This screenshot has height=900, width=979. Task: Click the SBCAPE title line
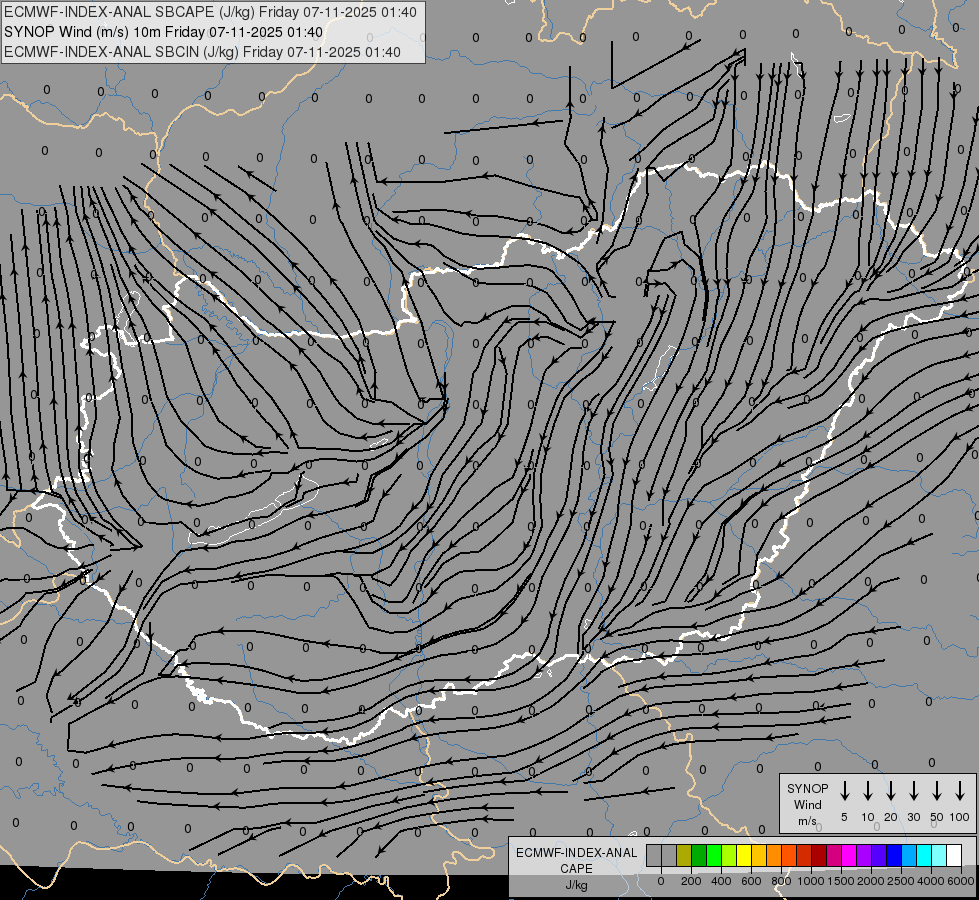[x=210, y=12]
